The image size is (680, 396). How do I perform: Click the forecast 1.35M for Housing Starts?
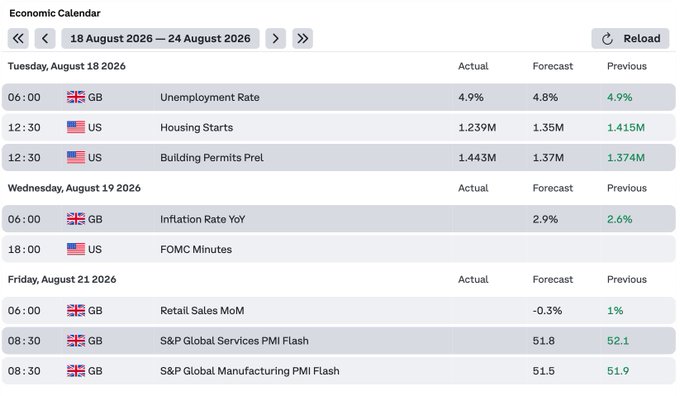[549, 128]
